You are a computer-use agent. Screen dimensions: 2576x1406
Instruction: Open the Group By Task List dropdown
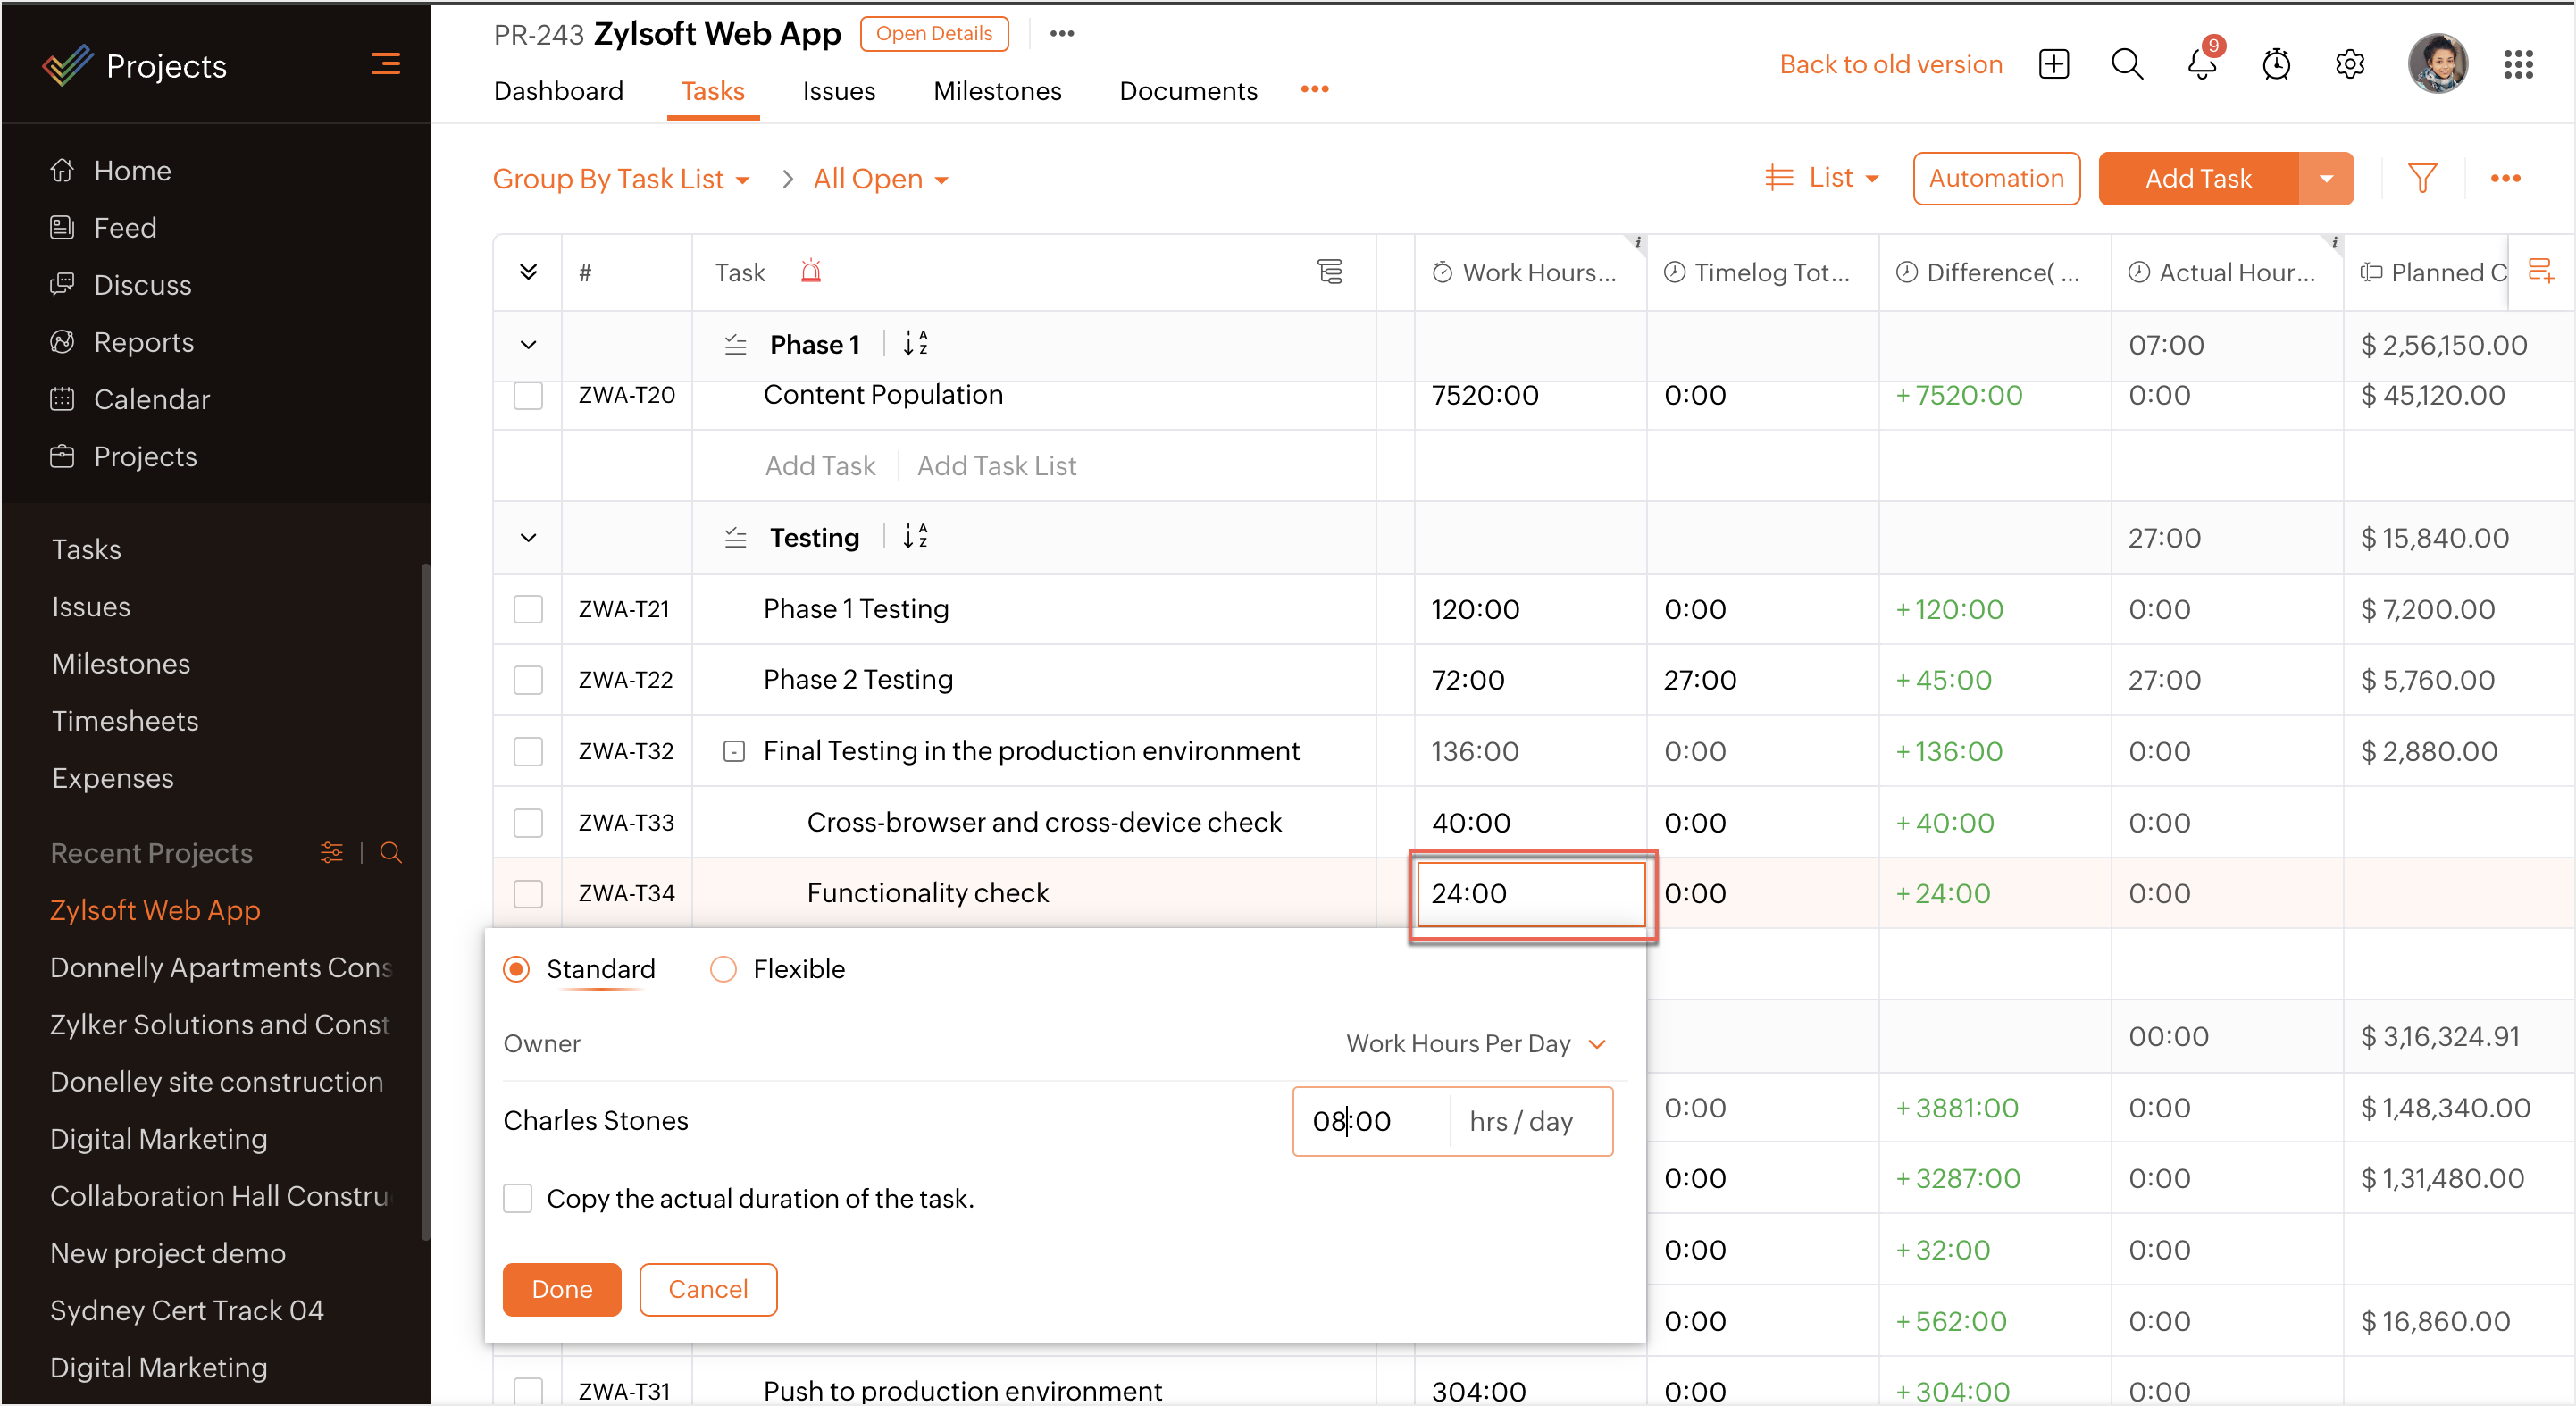620,179
